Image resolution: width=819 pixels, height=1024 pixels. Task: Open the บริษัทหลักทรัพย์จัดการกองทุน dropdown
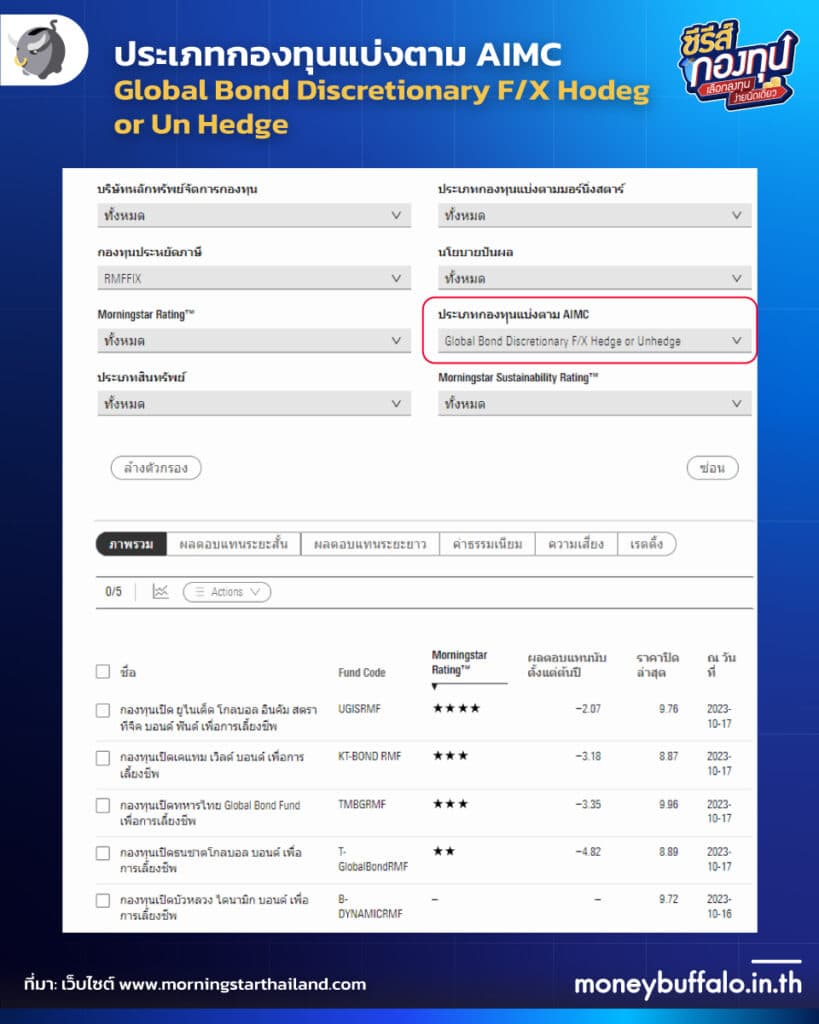point(253,215)
